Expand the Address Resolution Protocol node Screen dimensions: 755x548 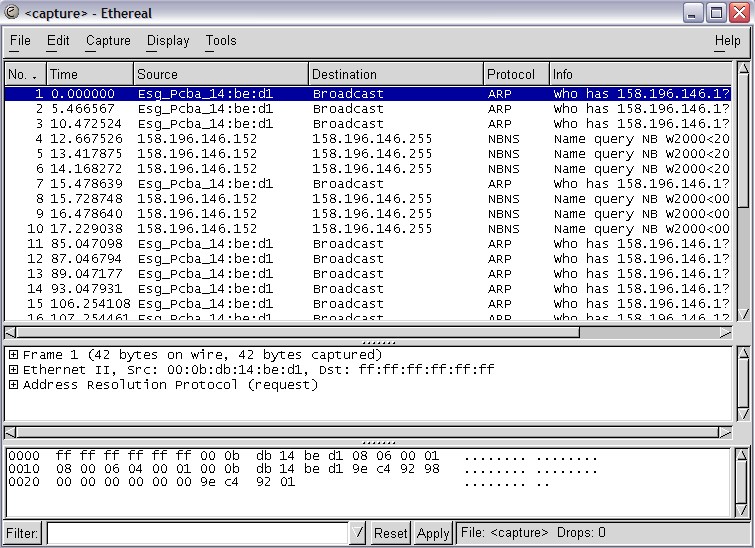[x=13, y=385]
